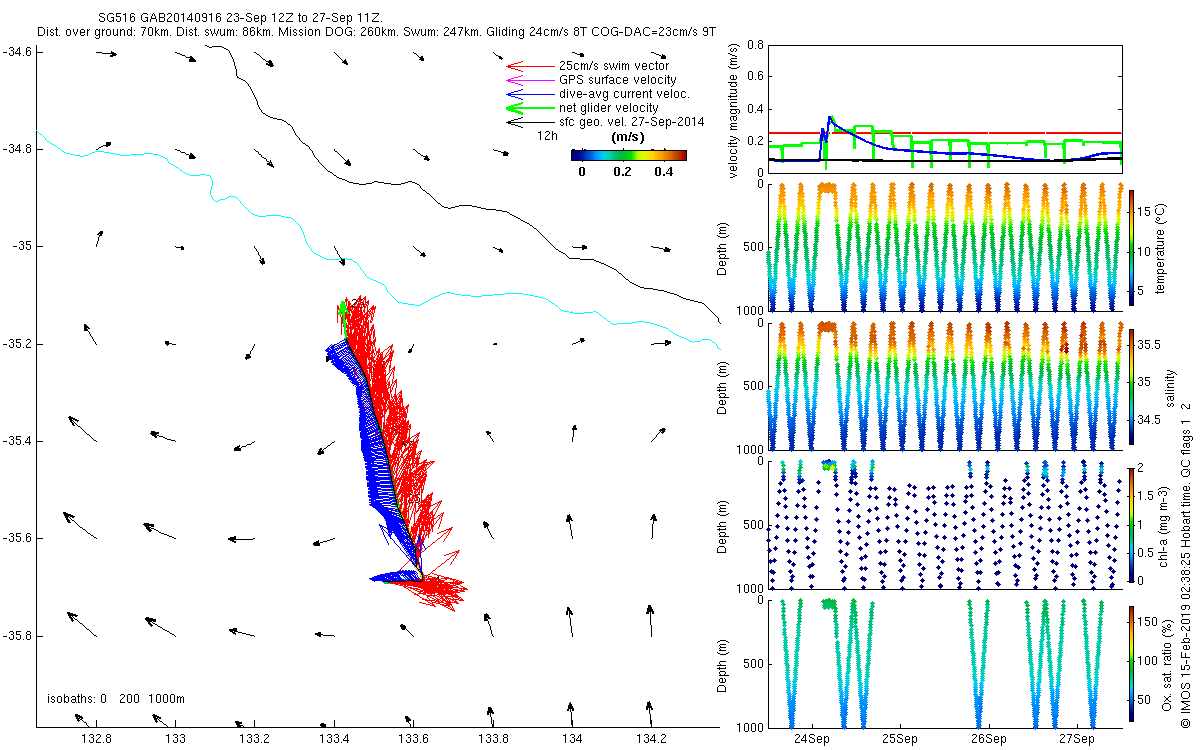This screenshot has height=750, width=1200.
Task: Click the blue dive-avg current legend arrow
Action: click(x=529, y=94)
